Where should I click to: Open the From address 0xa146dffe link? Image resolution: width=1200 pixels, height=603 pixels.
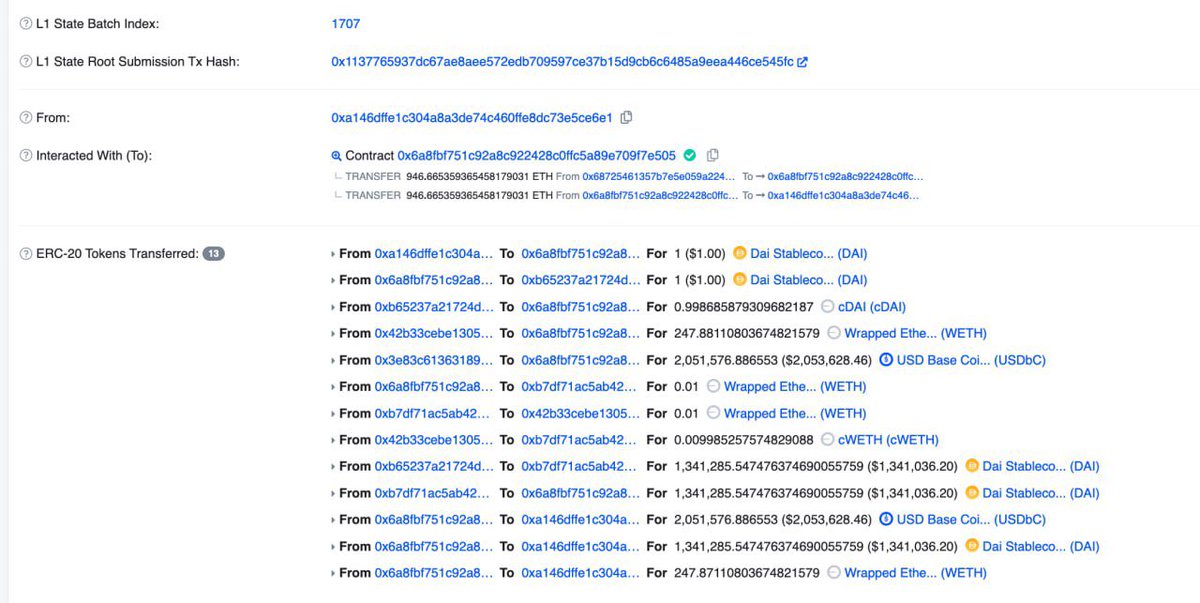(471, 117)
